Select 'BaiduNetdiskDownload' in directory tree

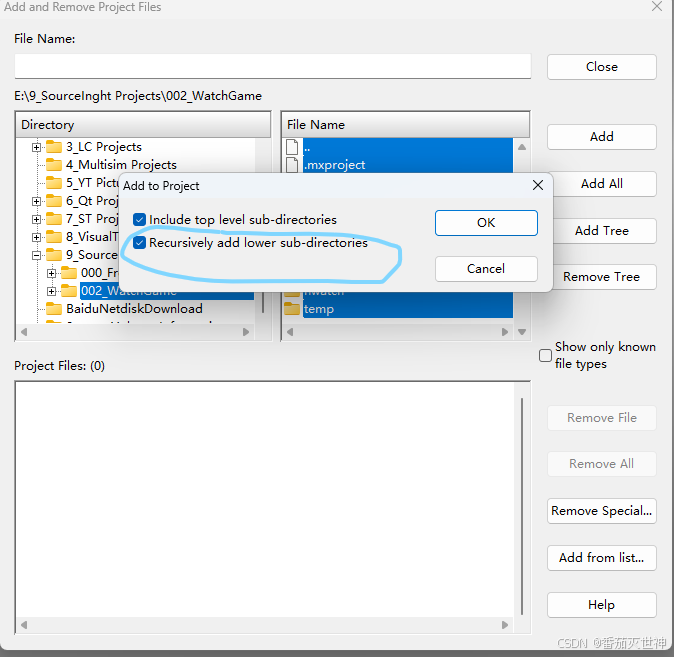click(x=134, y=309)
